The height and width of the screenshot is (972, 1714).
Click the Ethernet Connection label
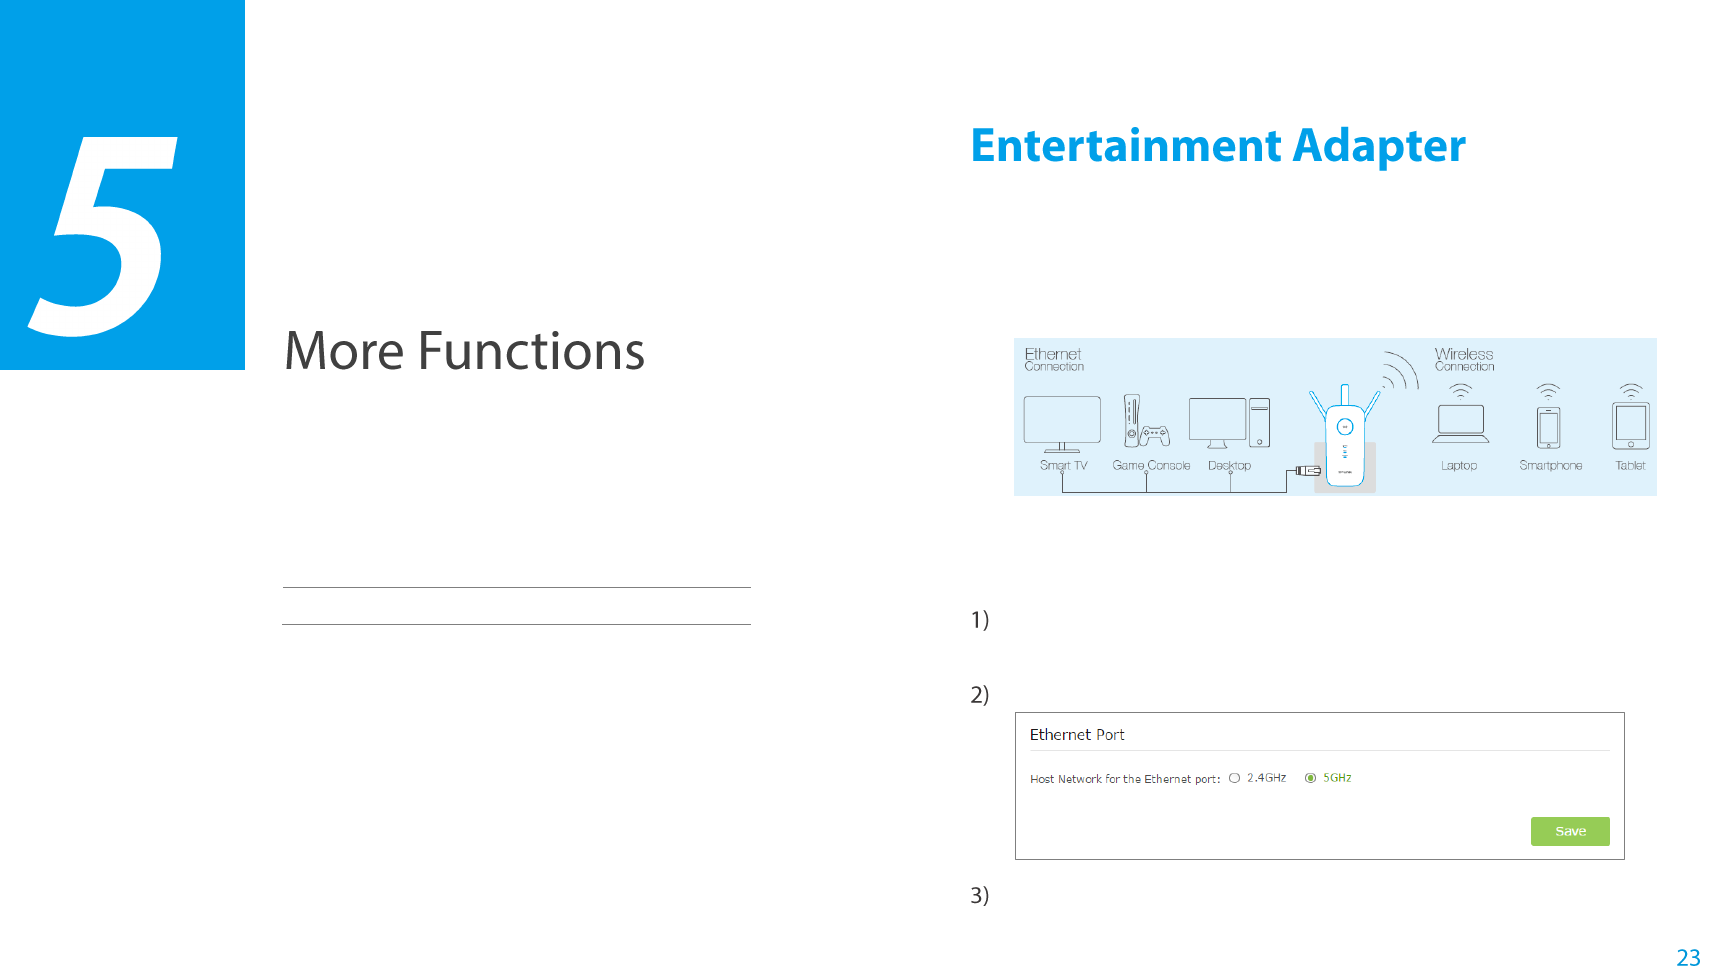[1054, 360]
